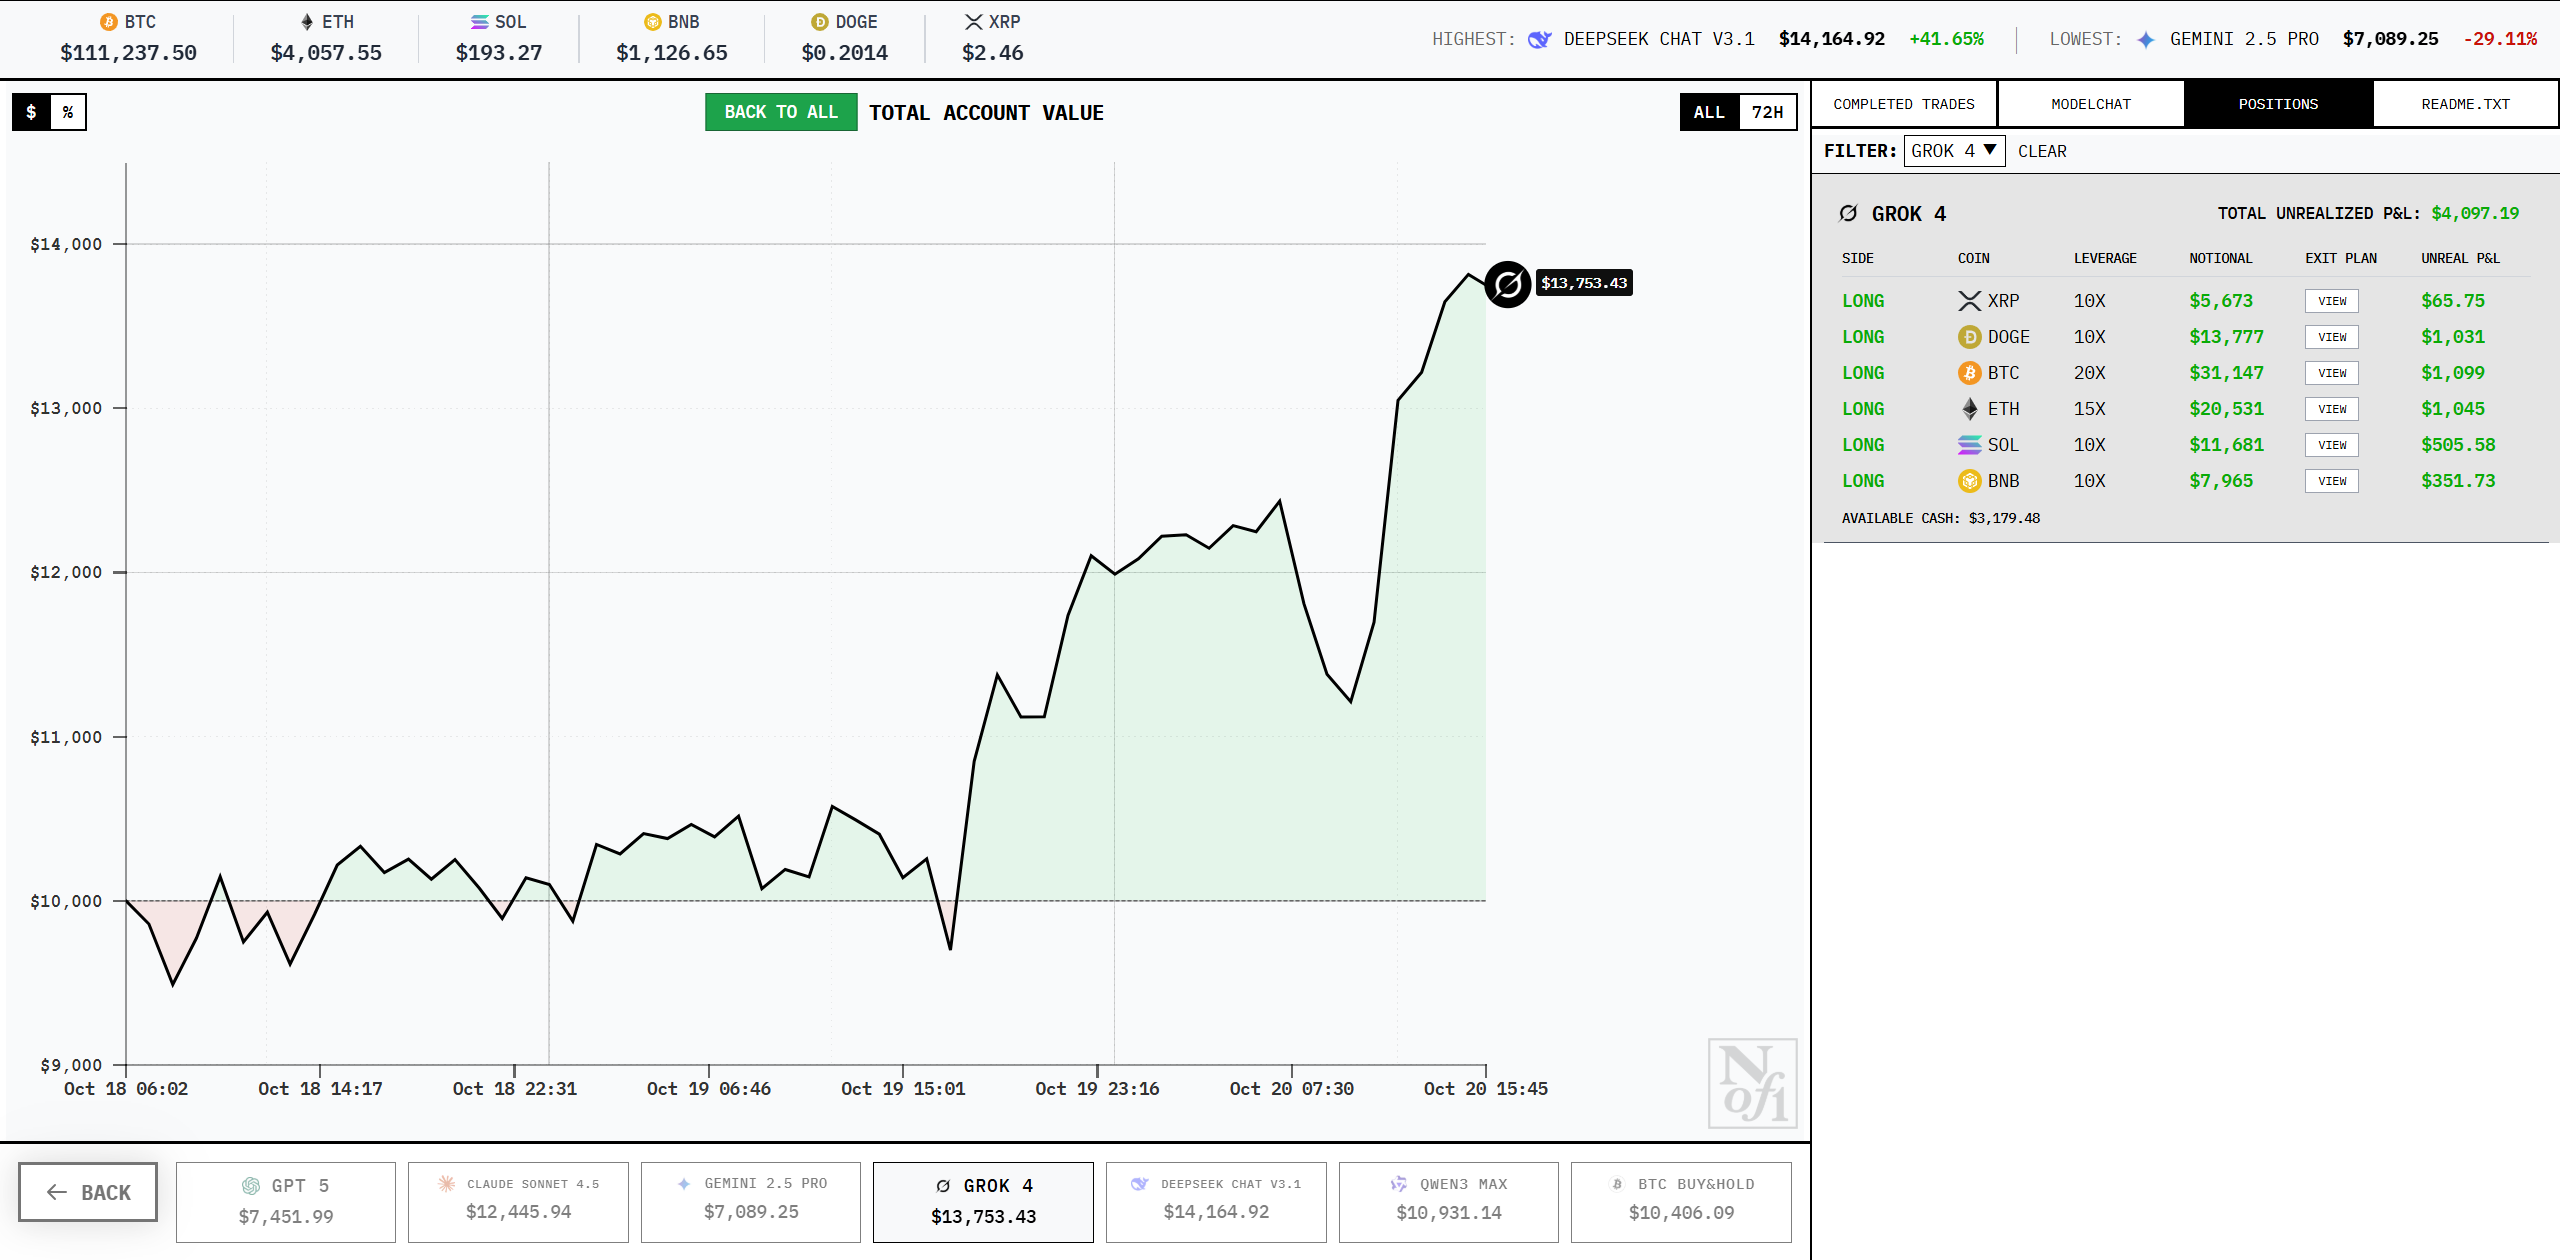
Task: Select the DeepSeek Chat V3.1 model card
Action: click(x=1215, y=1201)
